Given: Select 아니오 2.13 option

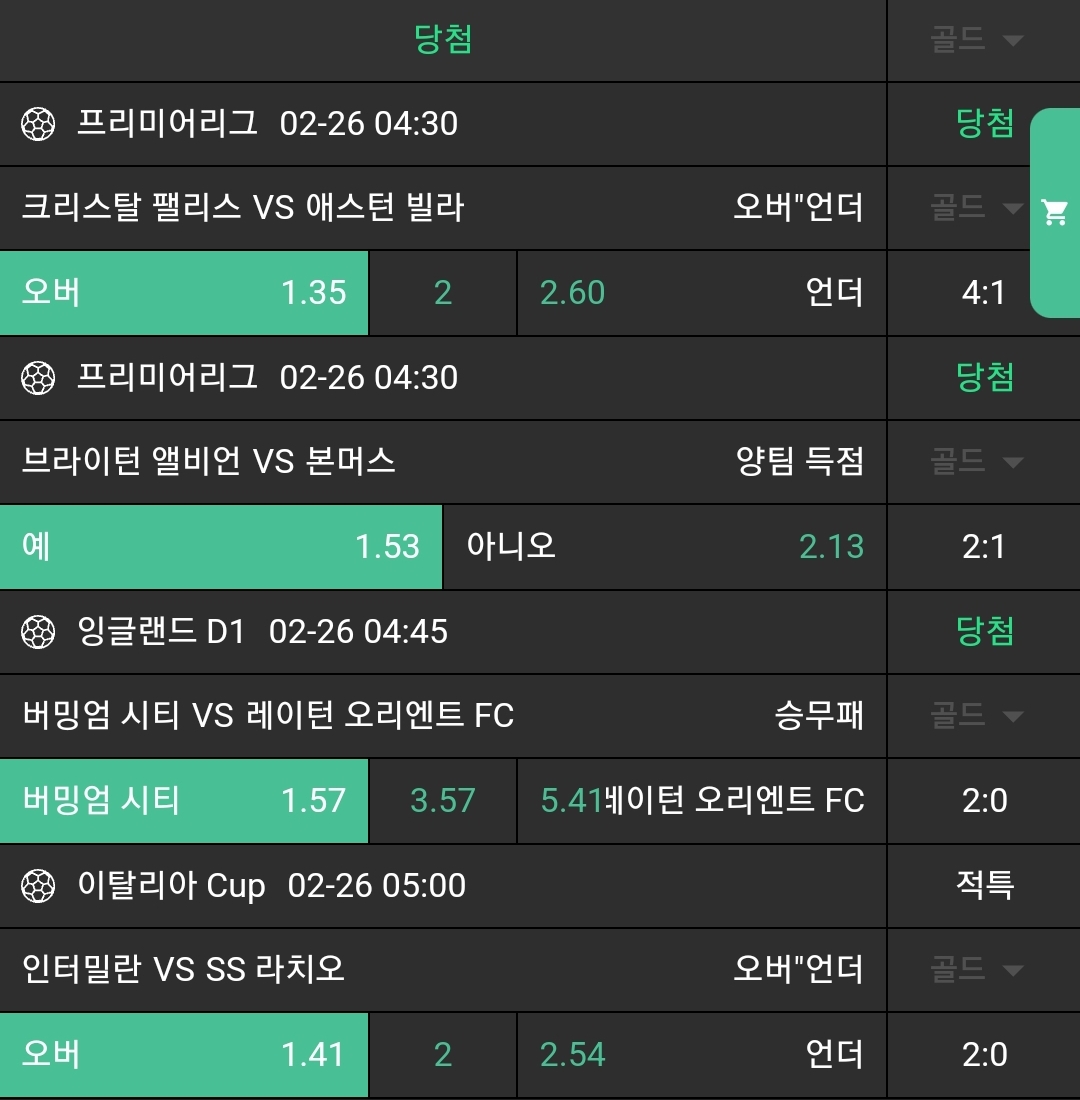Looking at the screenshot, I should (x=664, y=547).
